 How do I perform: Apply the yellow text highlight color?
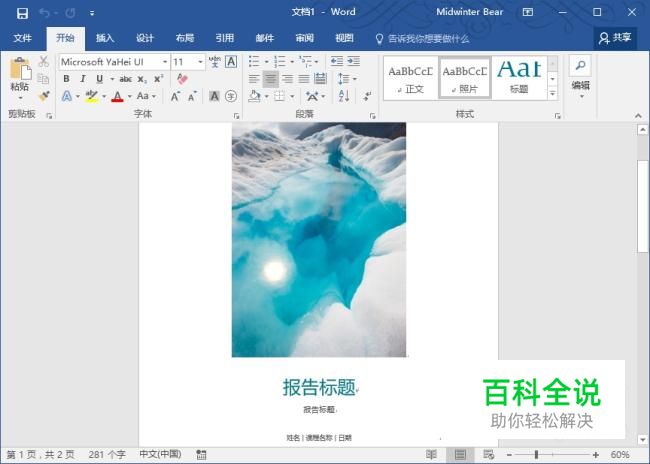point(92,97)
